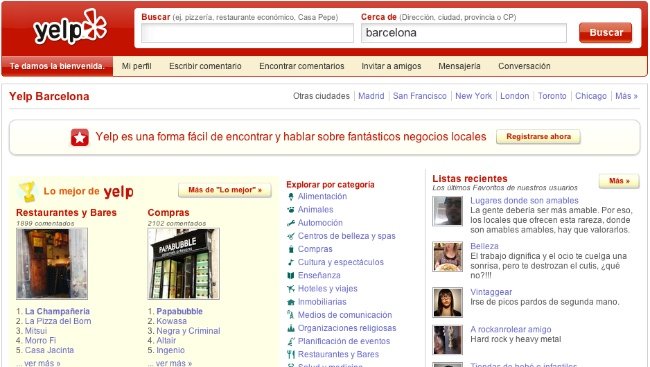Click Registrarse ahora button
The height and width of the screenshot is (367, 650).
click(x=538, y=137)
